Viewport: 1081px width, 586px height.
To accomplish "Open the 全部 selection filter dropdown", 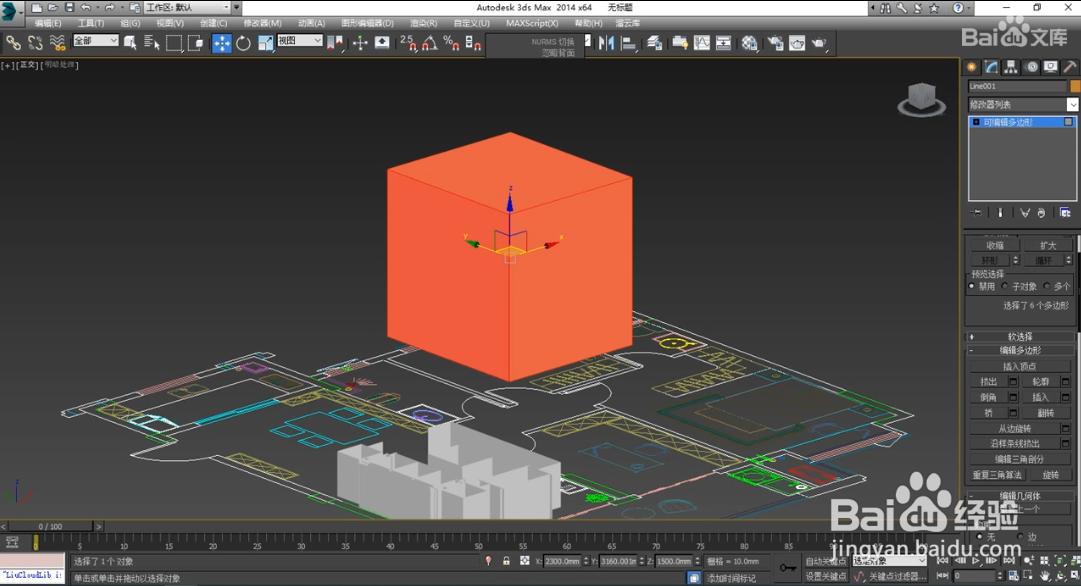I will click(95, 41).
